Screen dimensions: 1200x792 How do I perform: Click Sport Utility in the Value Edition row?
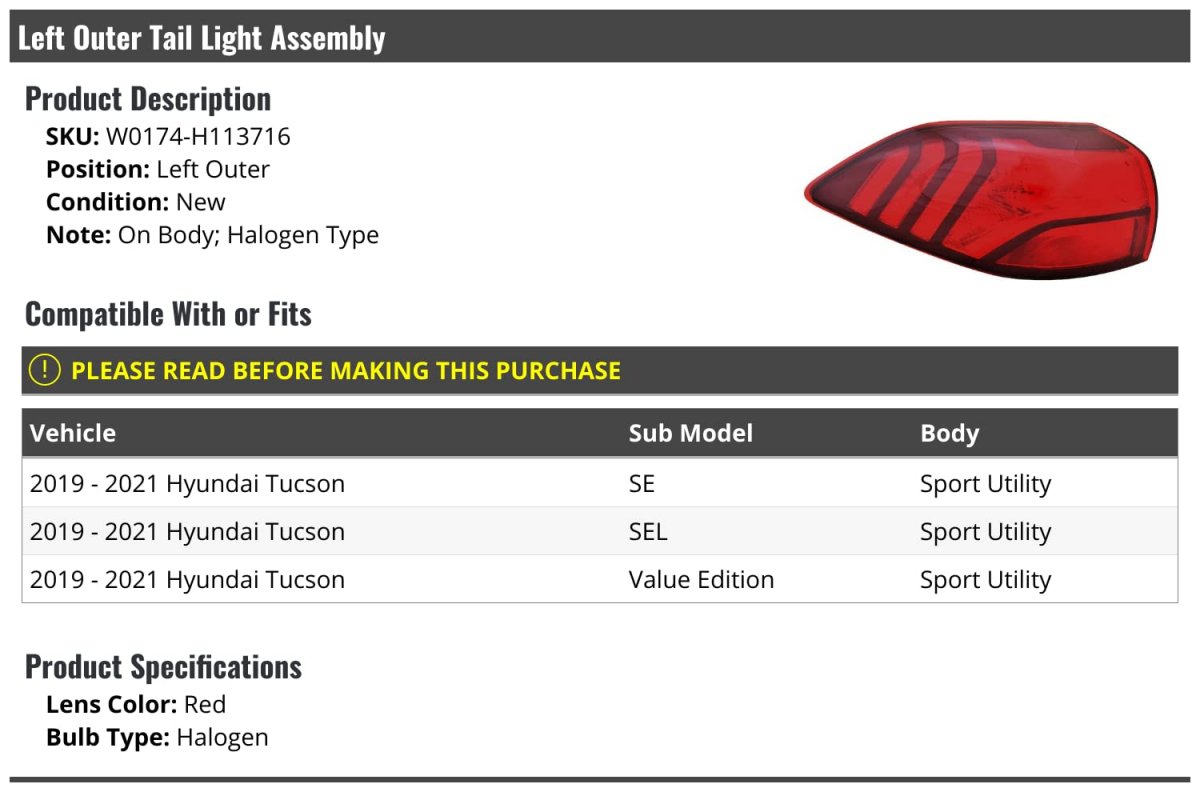coord(985,580)
